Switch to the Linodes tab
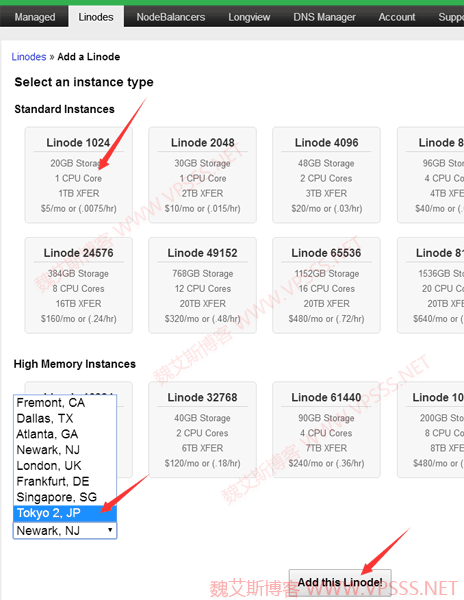The height and width of the screenshot is (600, 464). (96, 17)
